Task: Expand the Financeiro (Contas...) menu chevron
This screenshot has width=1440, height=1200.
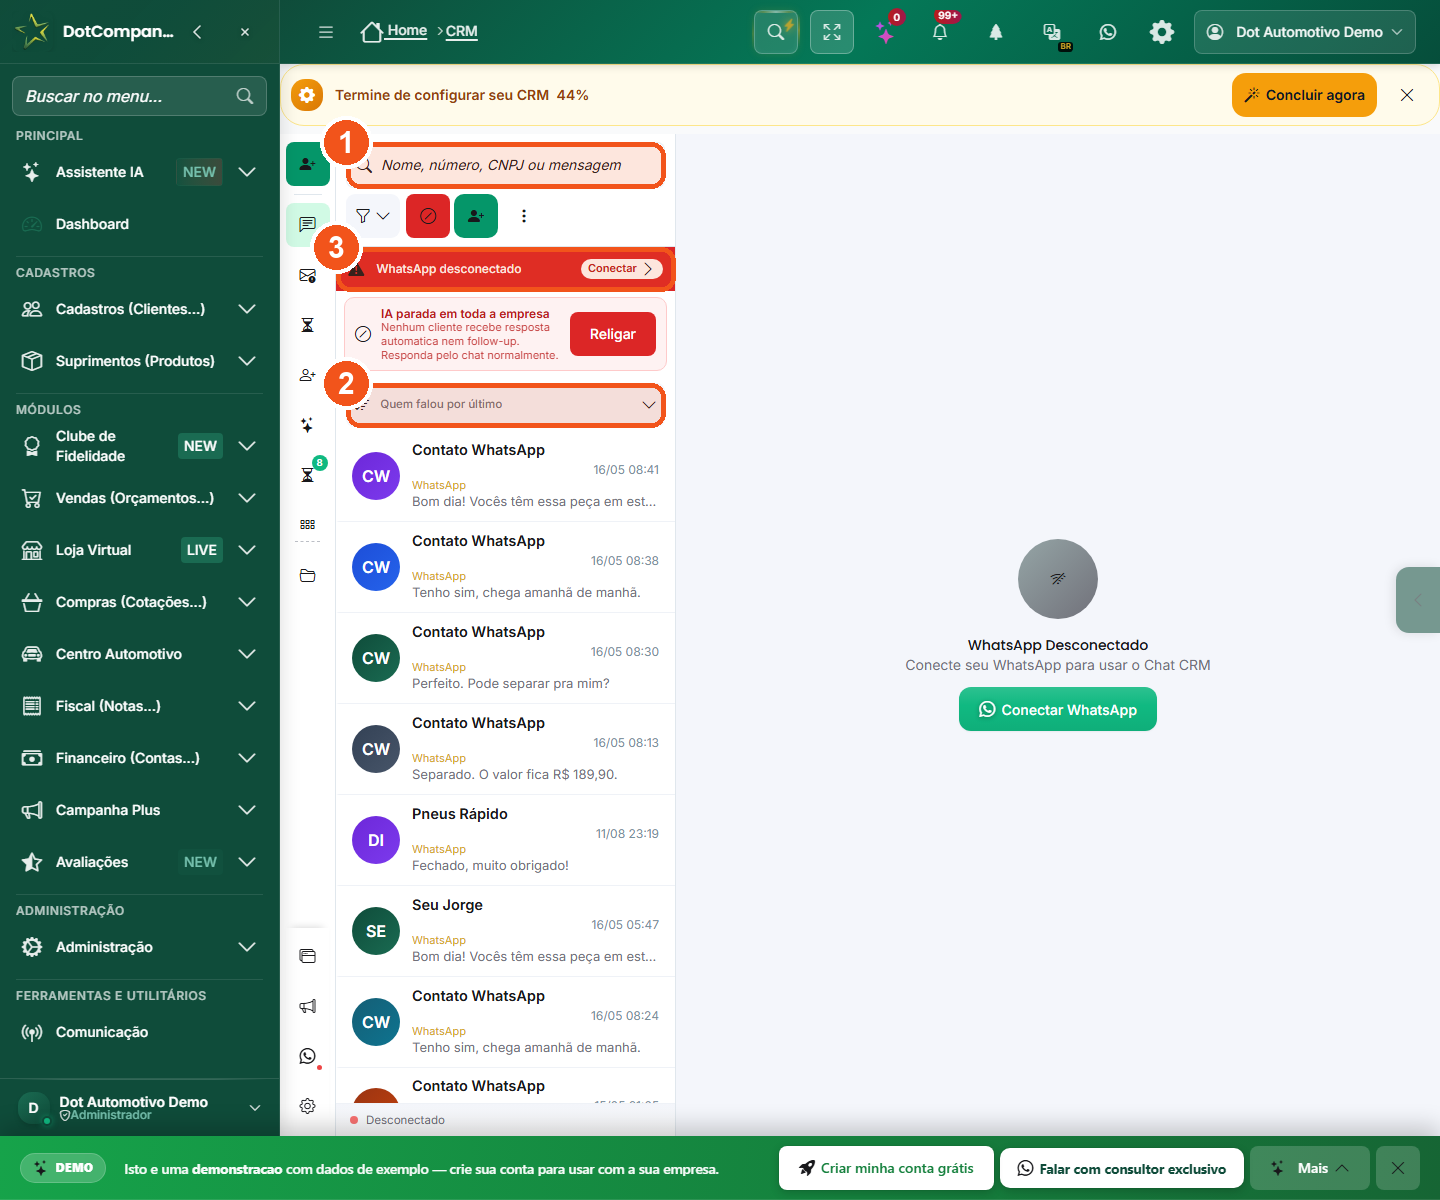Action: pyautogui.click(x=247, y=758)
